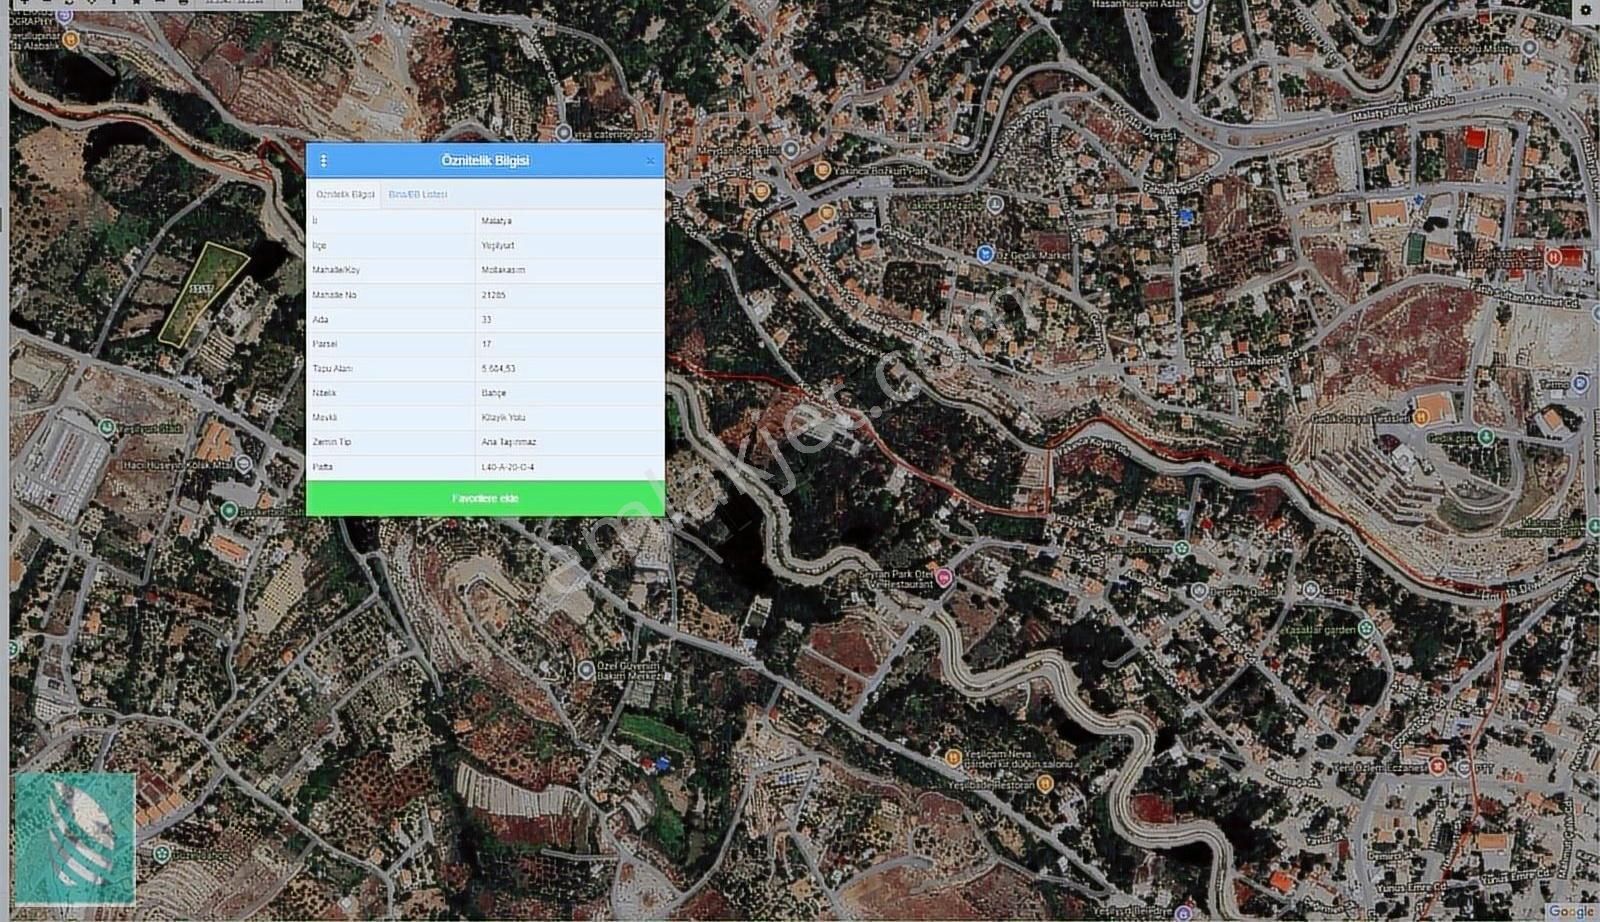This screenshot has height=922, width=1600.
Task: Click the Google logo in the corner
Action: point(1571,911)
